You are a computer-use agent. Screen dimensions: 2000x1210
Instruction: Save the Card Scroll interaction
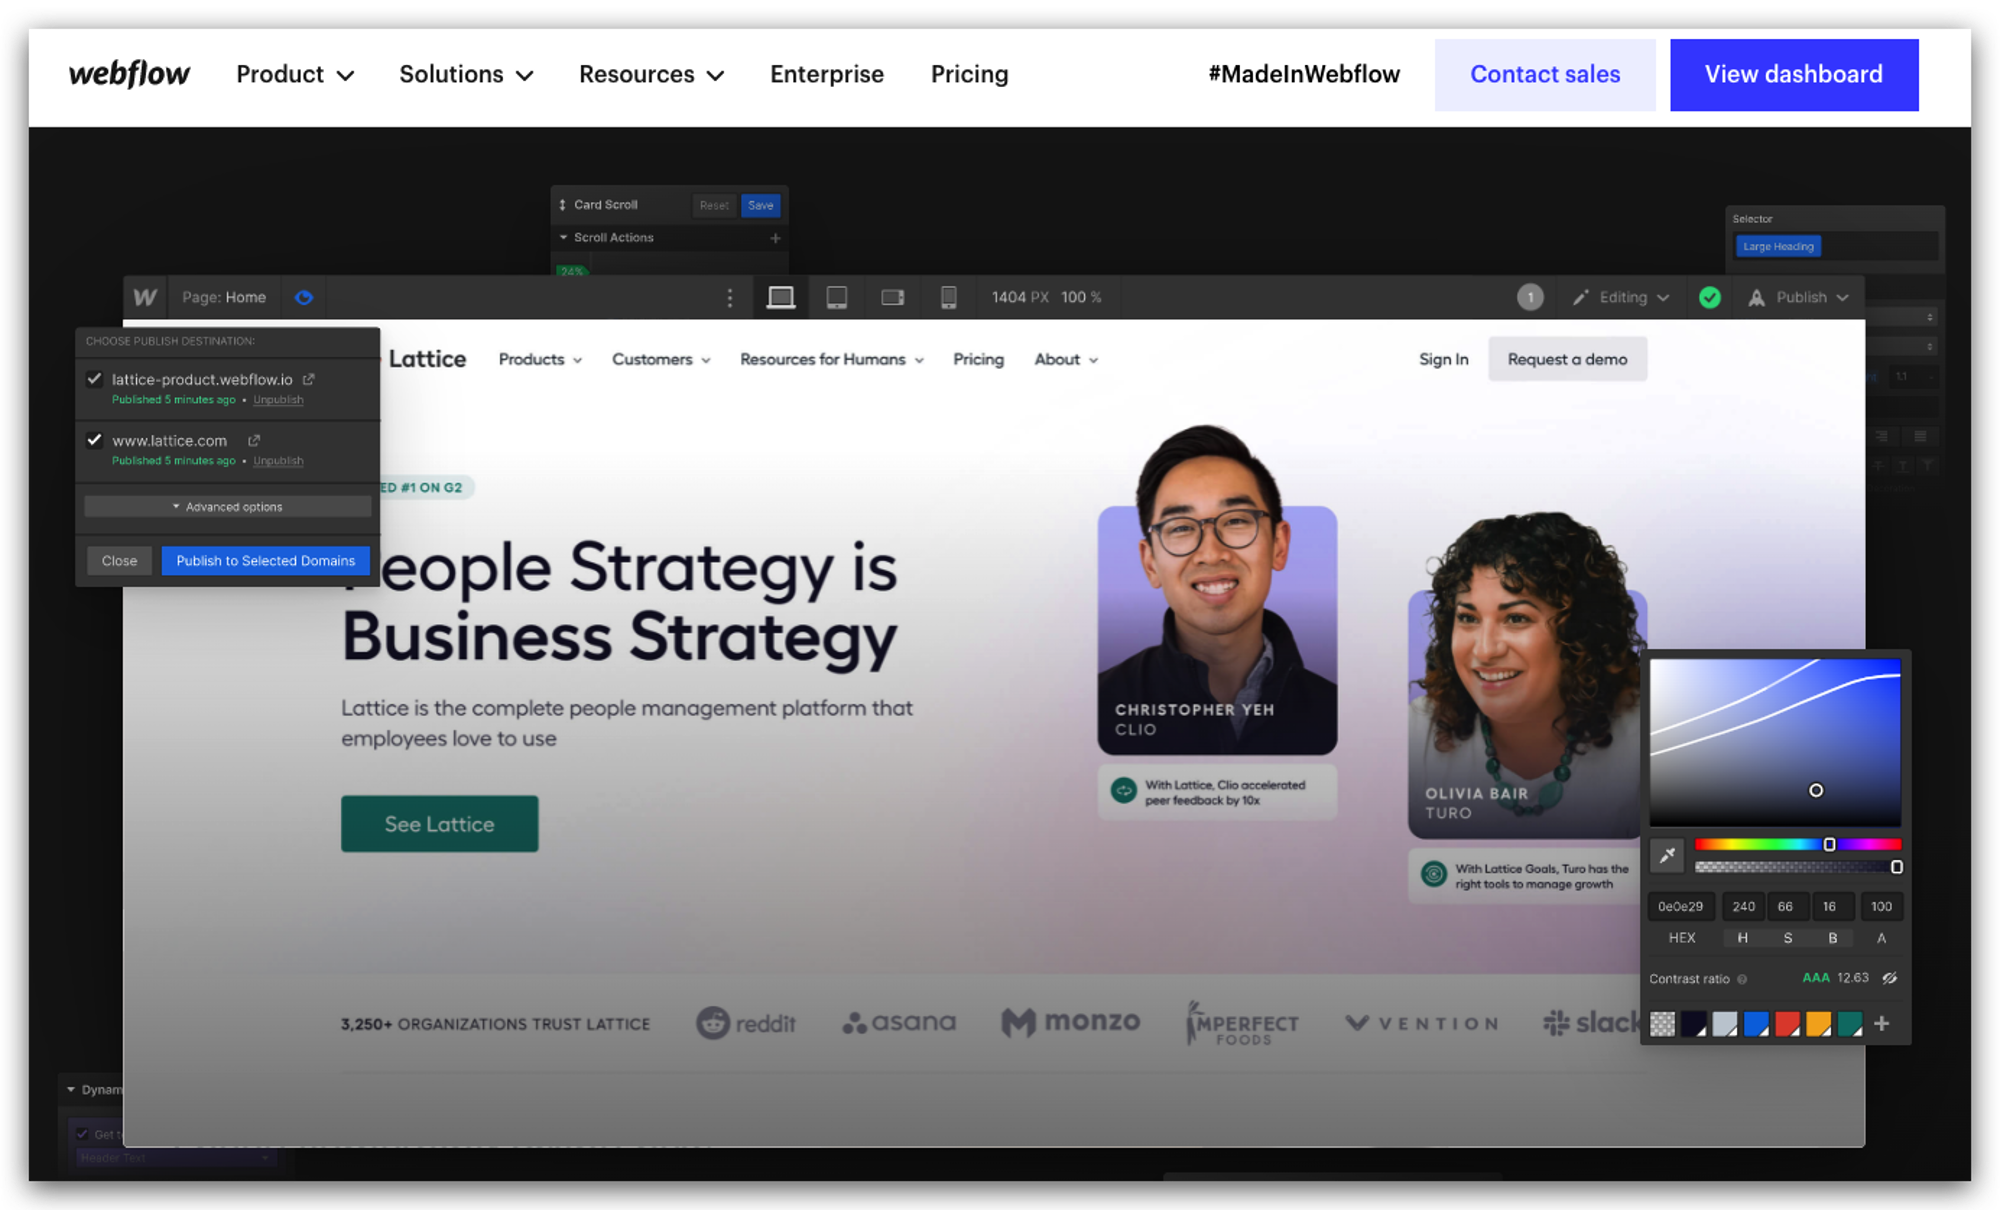[761, 205]
